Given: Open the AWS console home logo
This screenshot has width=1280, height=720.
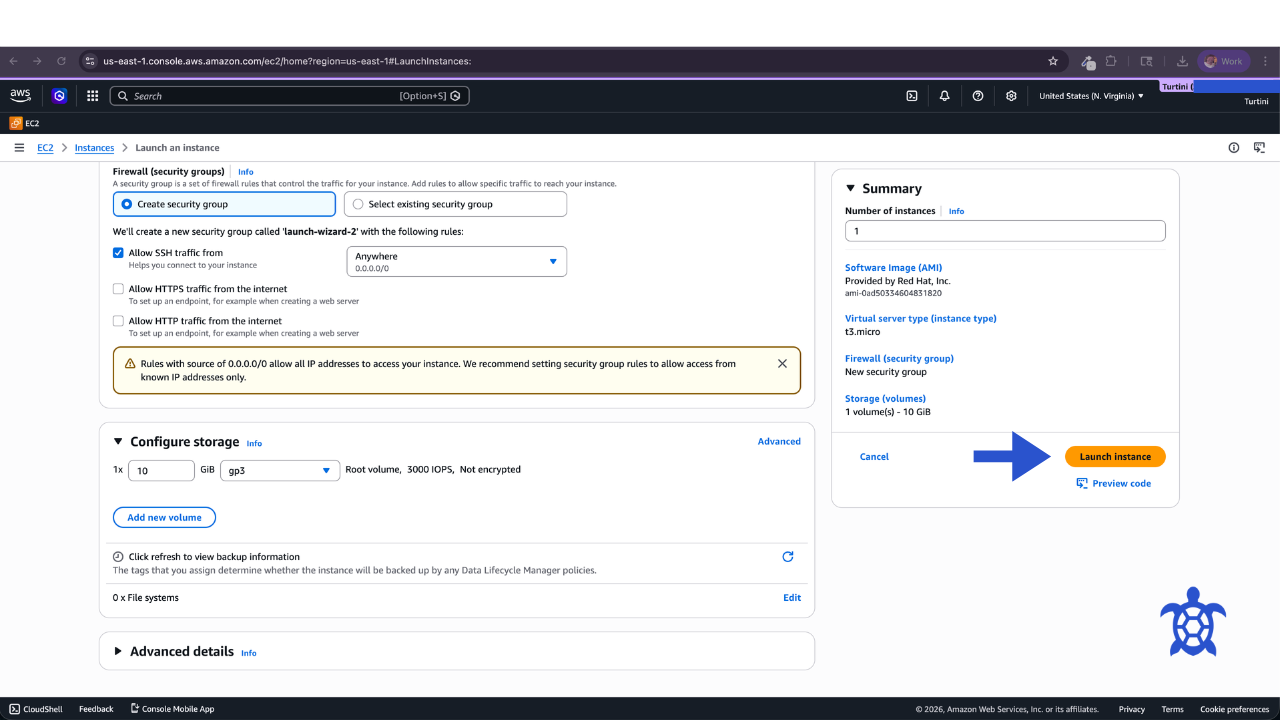Looking at the screenshot, I should pos(20,95).
